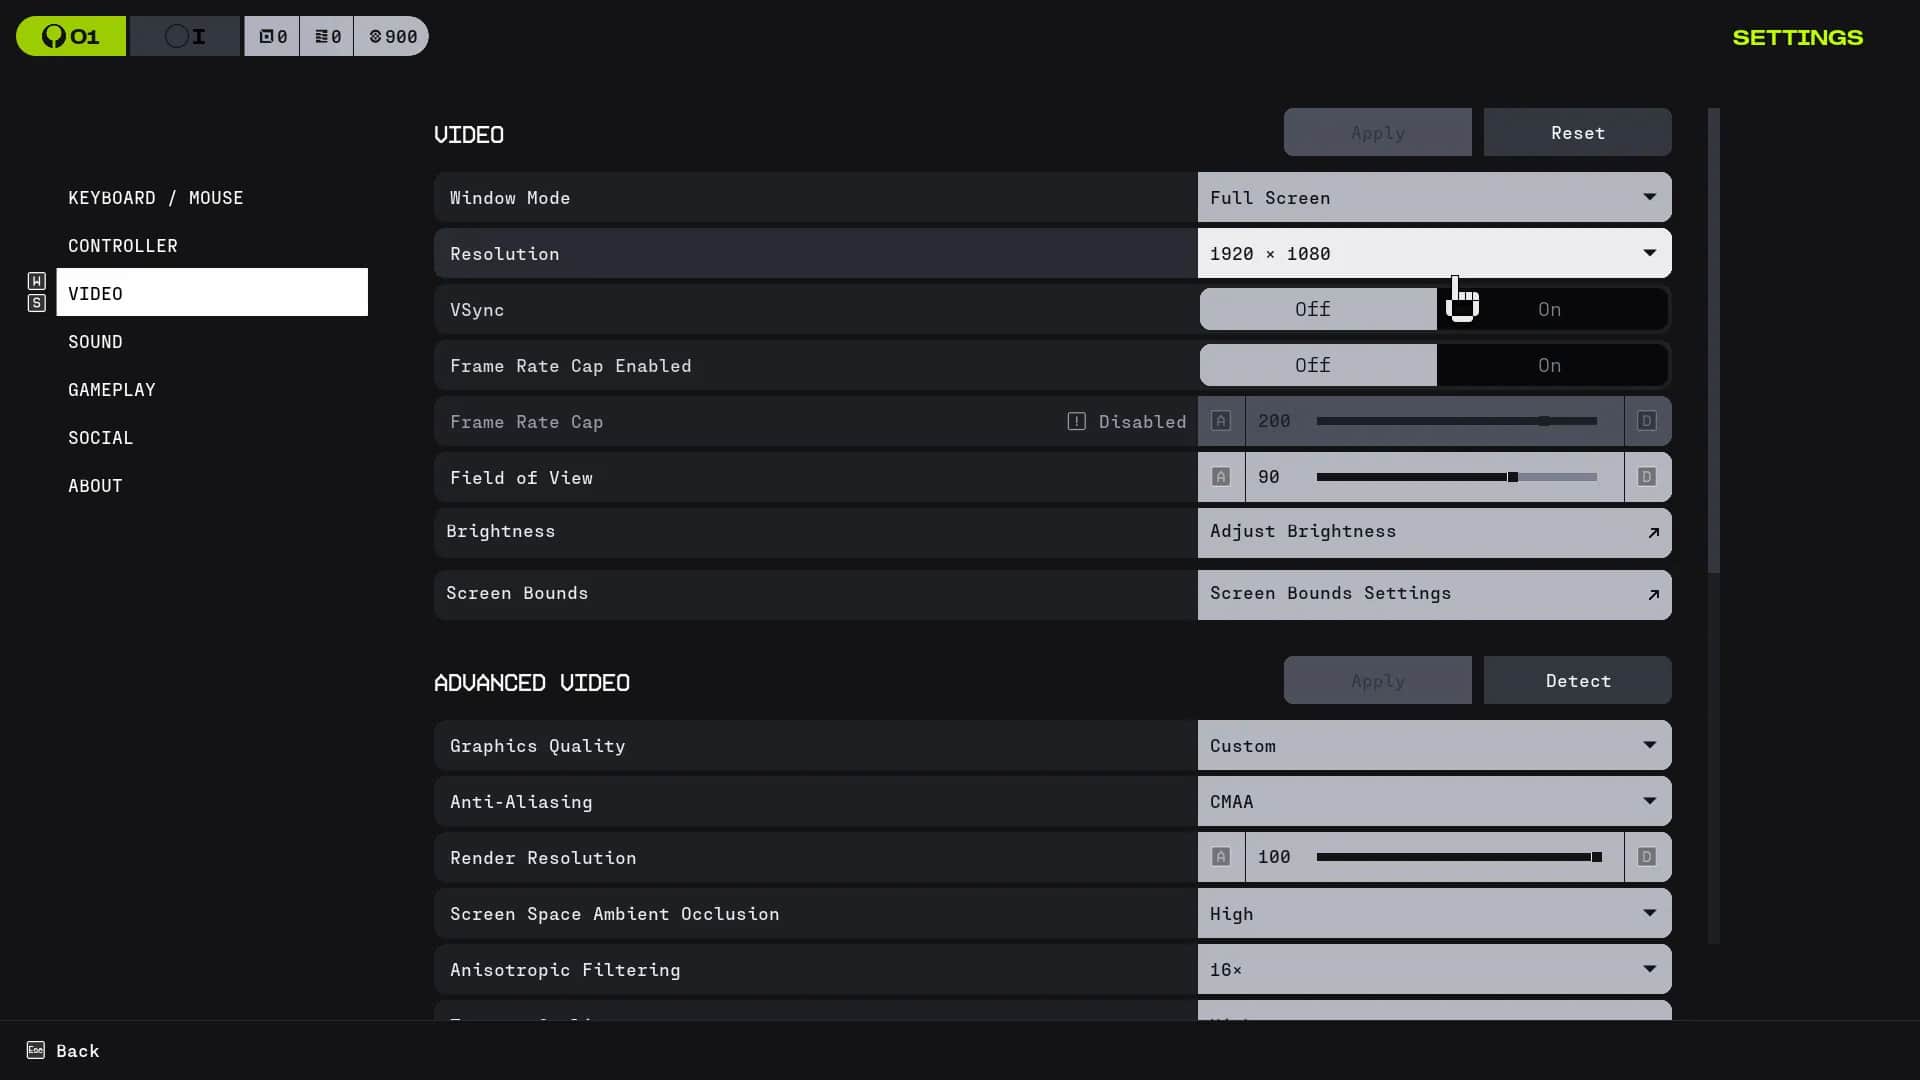Open the Window Mode dropdown
1920x1080 pixels.
(x=1434, y=197)
